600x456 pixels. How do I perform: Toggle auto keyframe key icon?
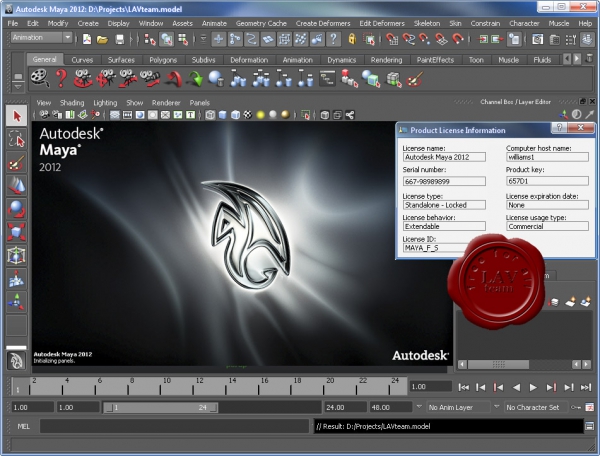pos(575,407)
